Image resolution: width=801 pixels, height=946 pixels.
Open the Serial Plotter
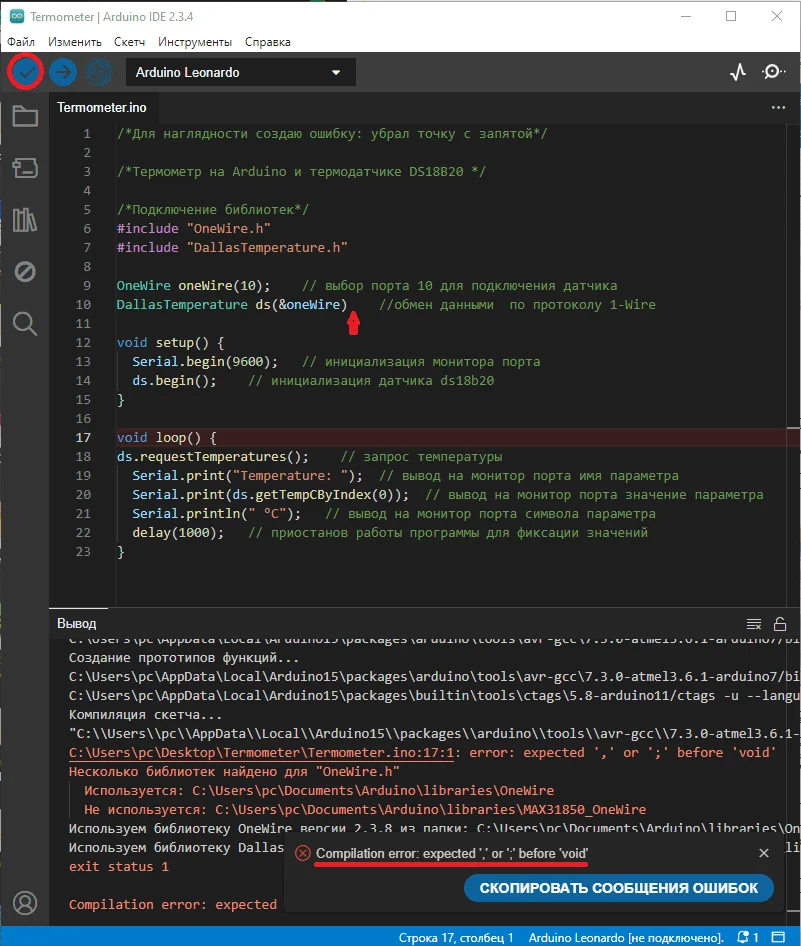[x=738, y=72]
